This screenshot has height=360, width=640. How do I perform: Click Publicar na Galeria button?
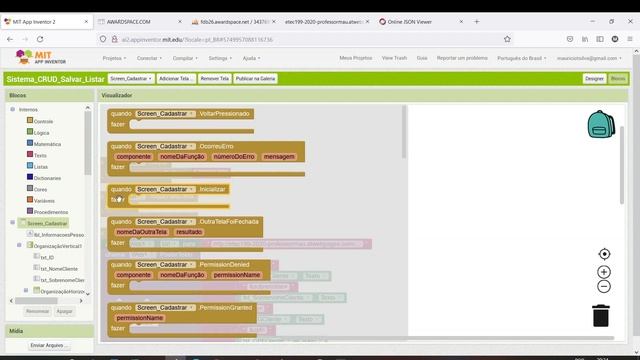pyautogui.click(x=255, y=78)
